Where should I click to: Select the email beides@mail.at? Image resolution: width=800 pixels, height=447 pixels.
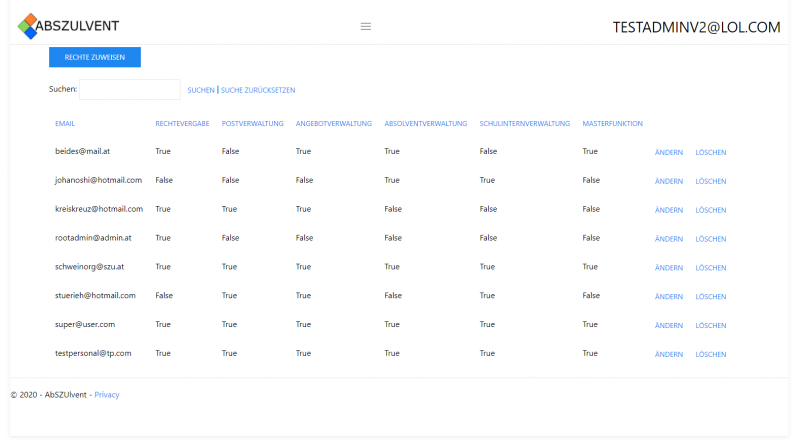click(83, 151)
